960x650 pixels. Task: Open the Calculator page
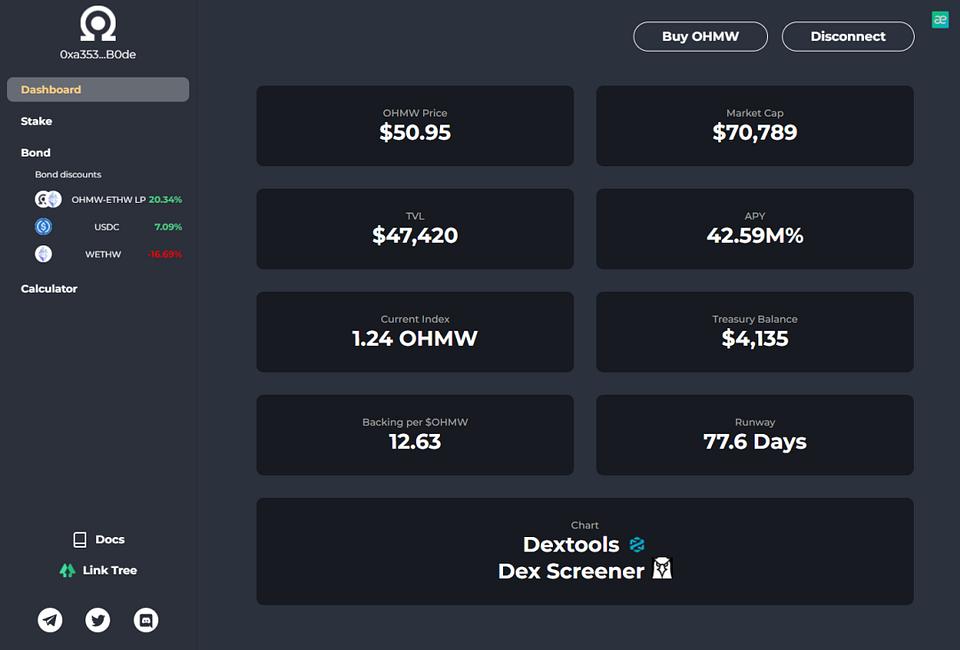click(x=49, y=288)
